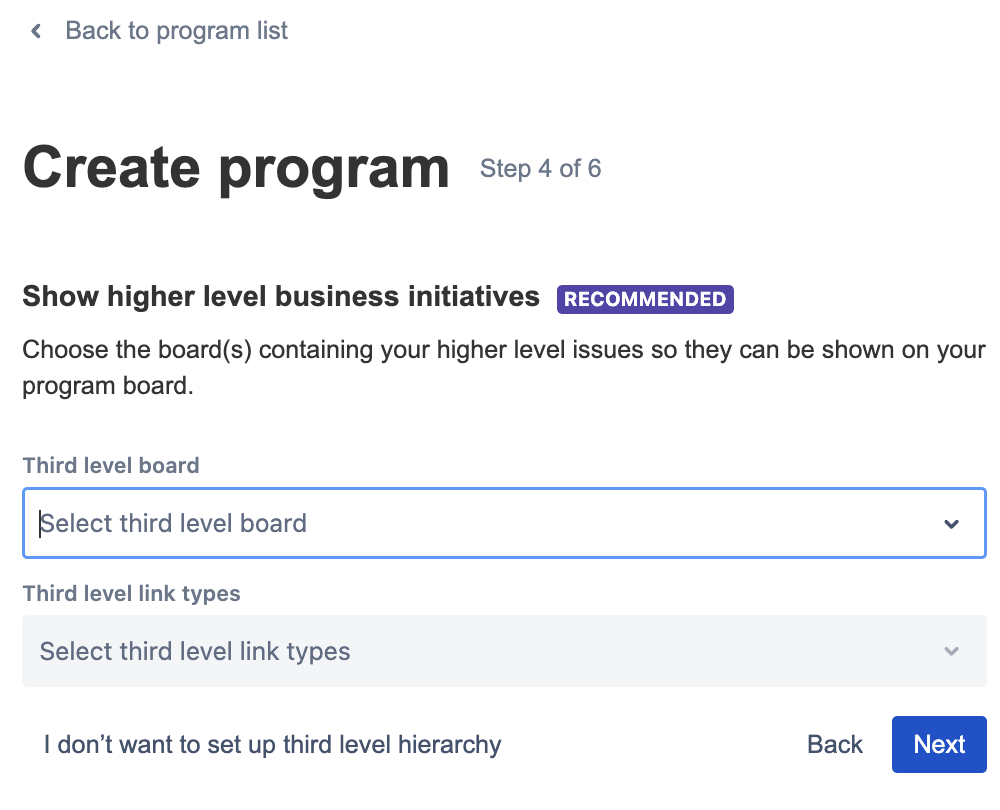Click the RECOMMENDED badge
The image size is (1000, 810).
click(645, 299)
